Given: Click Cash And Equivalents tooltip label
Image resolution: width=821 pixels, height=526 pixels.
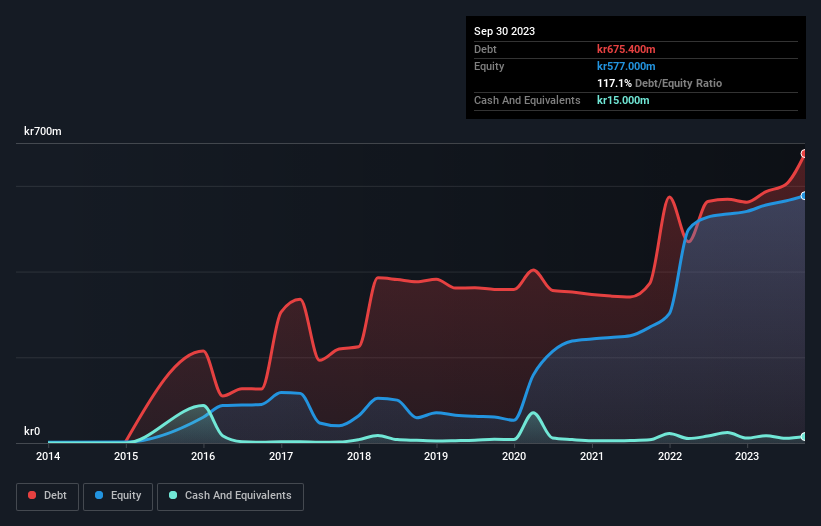Looking at the screenshot, I should click(x=527, y=100).
